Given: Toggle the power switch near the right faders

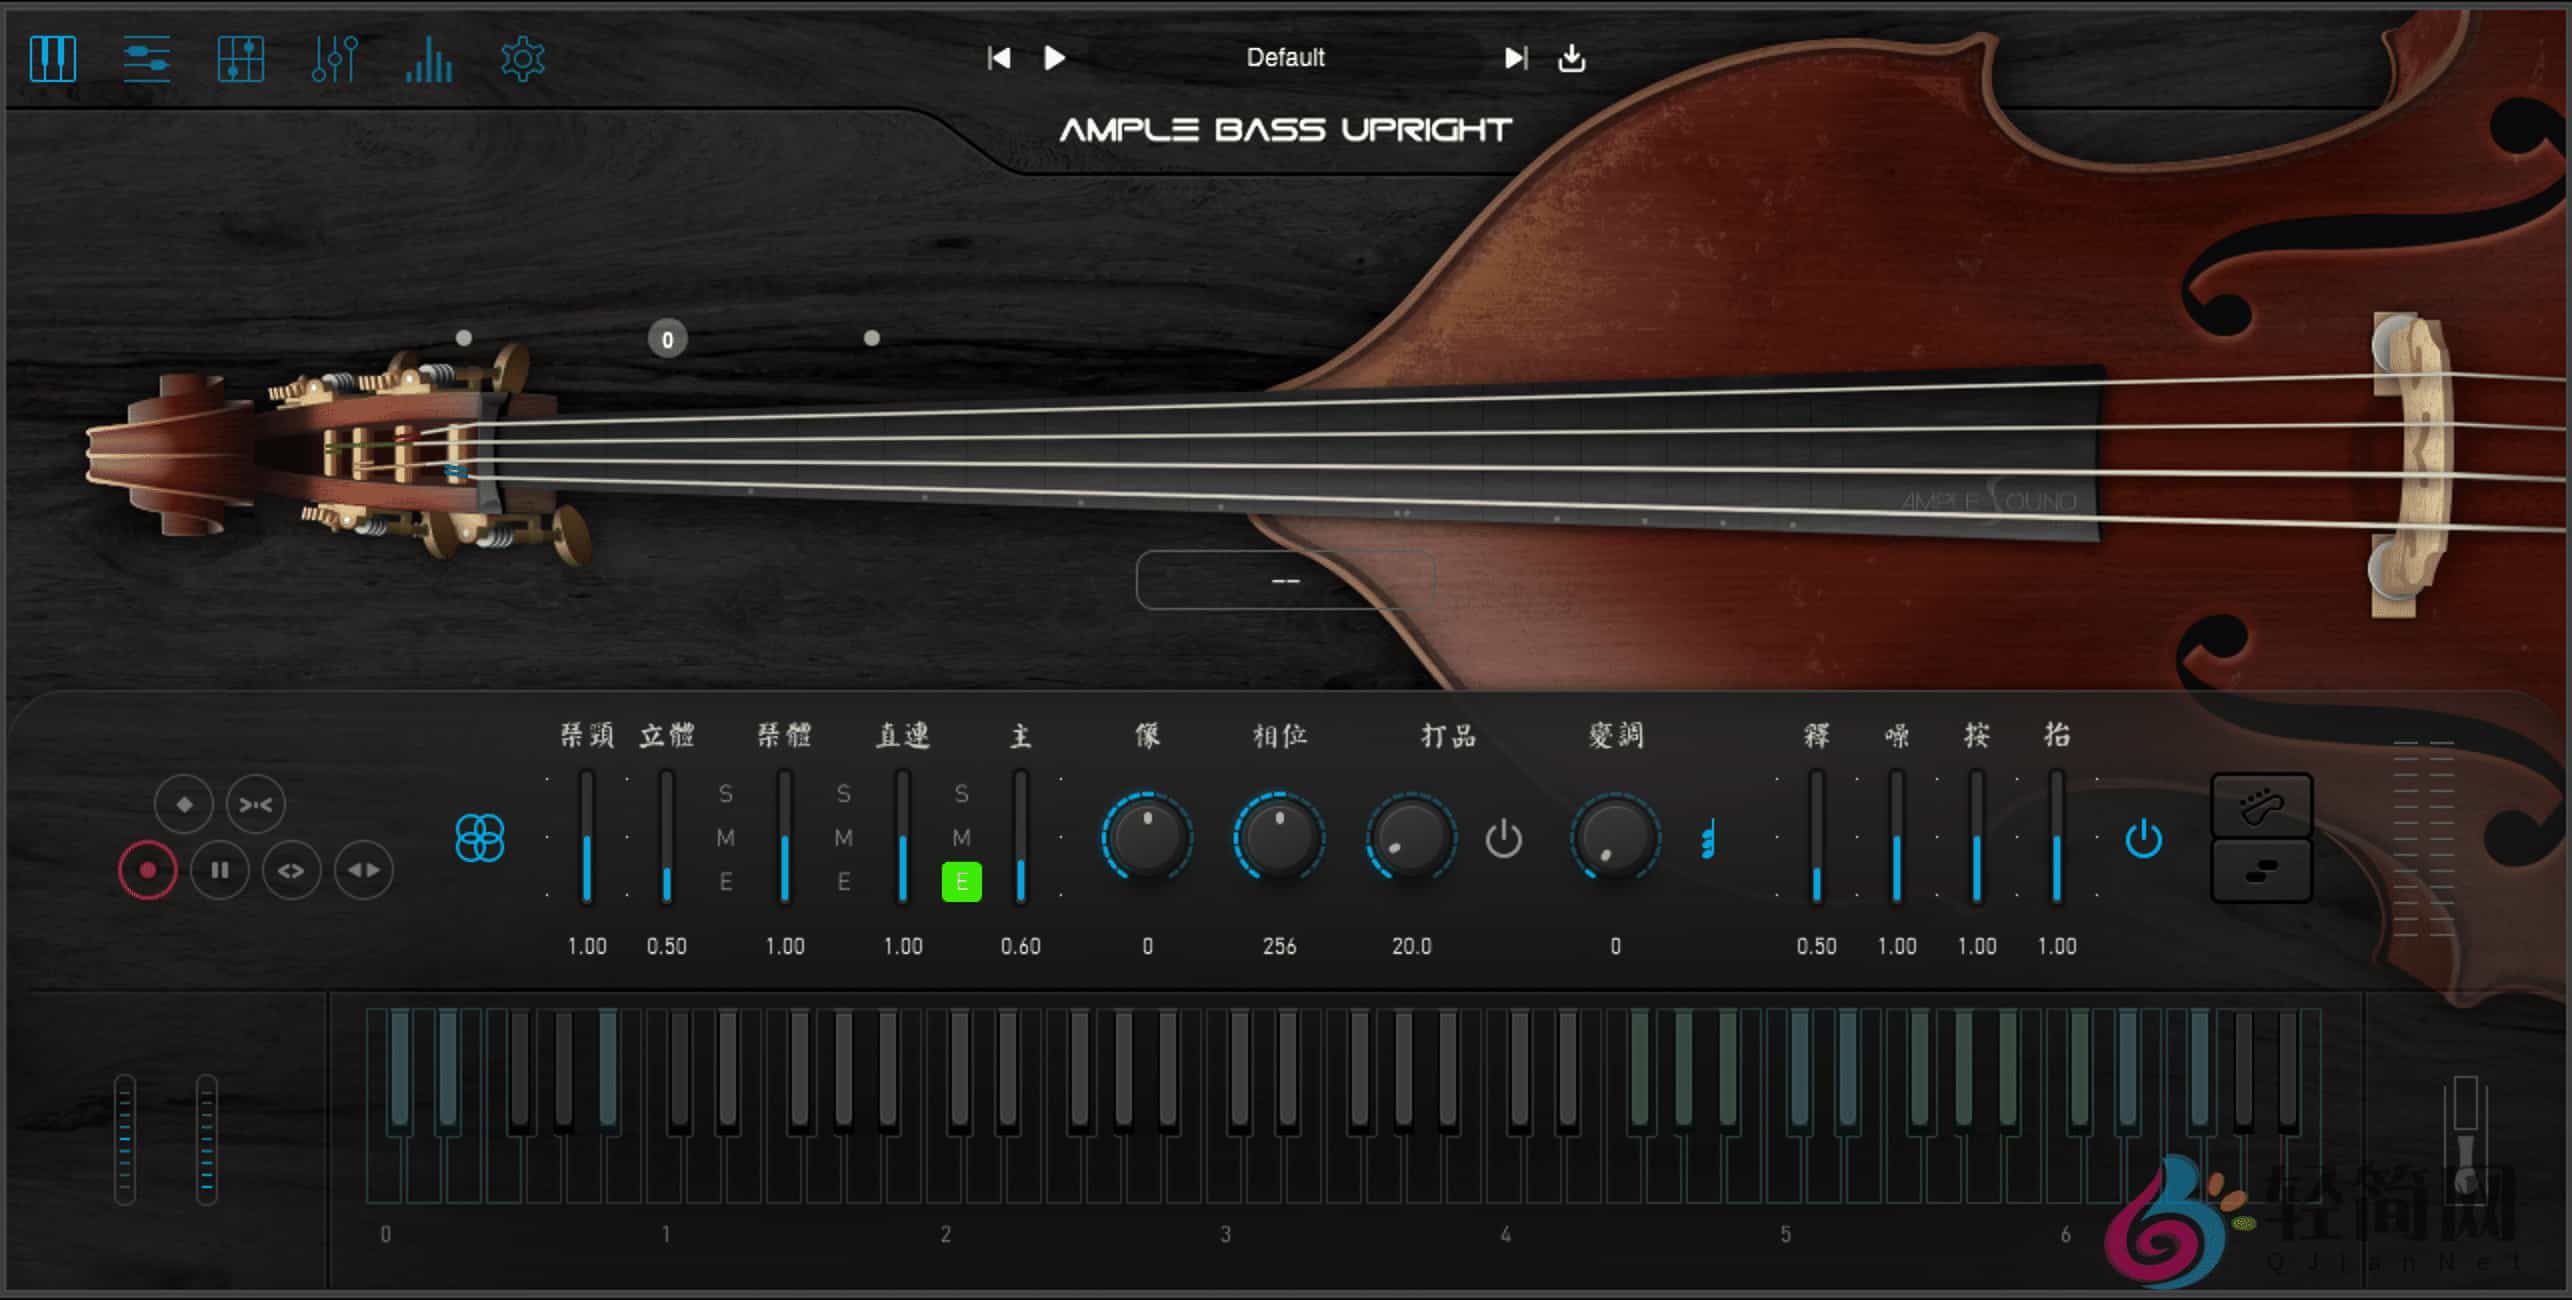Looking at the screenshot, I should pyautogui.click(x=2143, y=840).
